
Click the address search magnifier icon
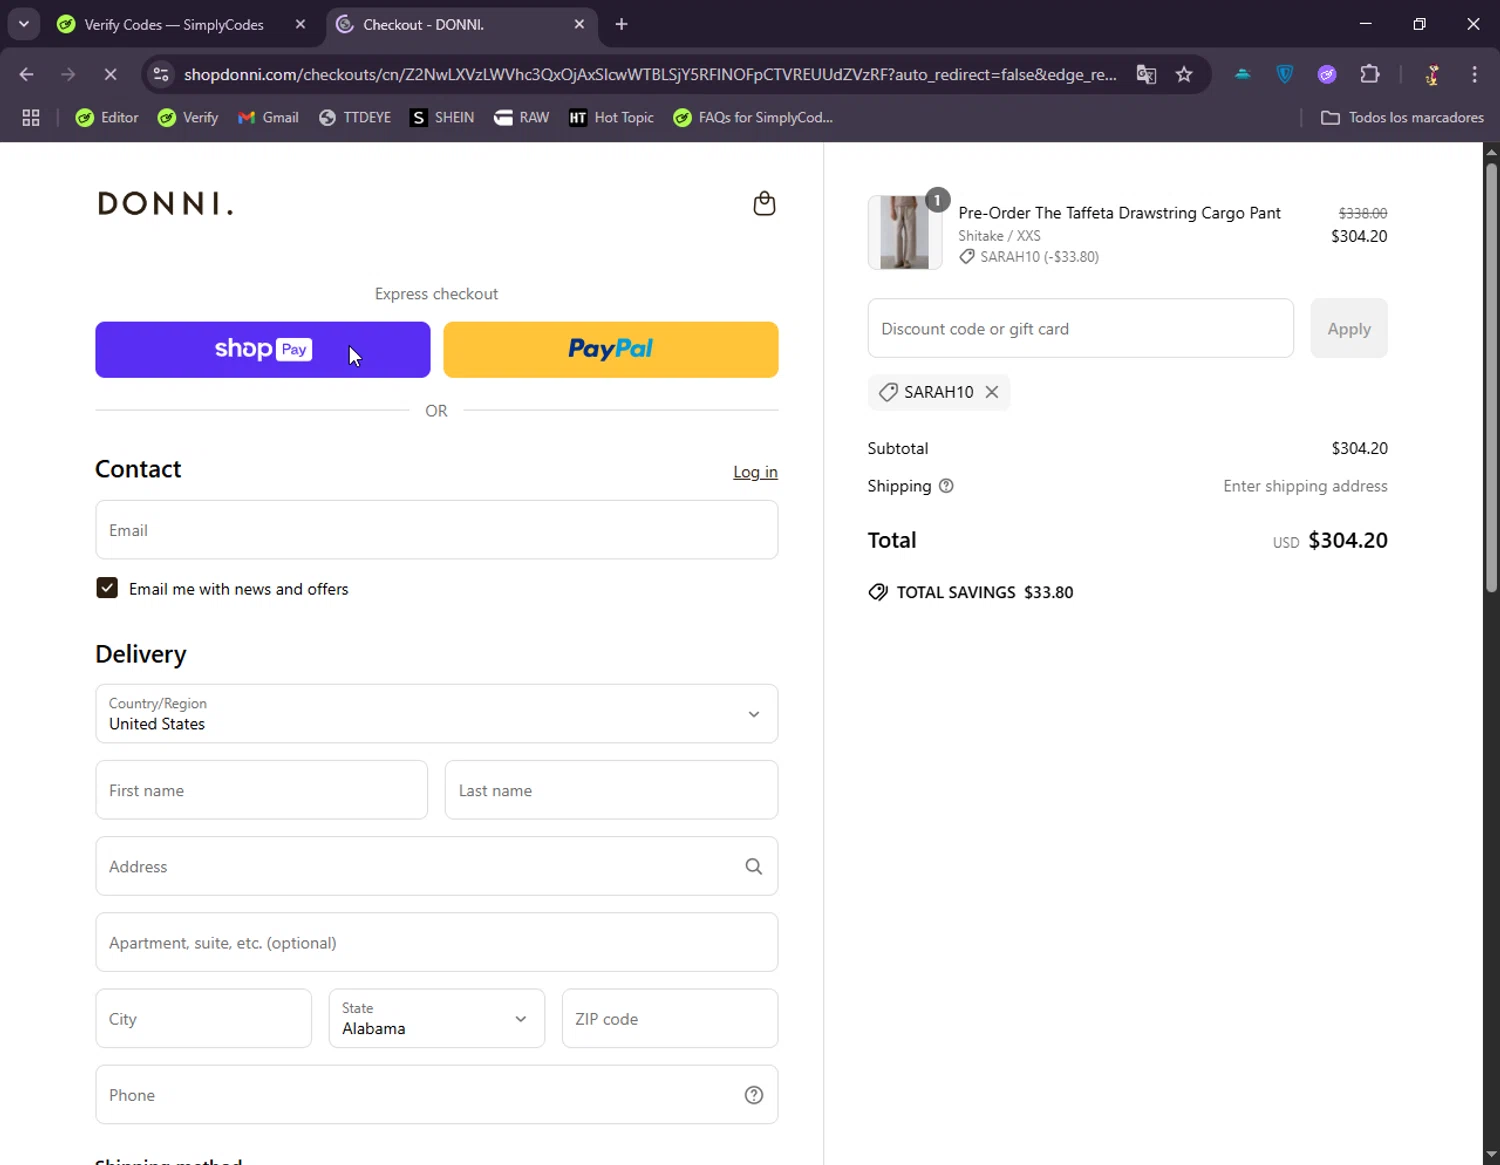coord(754,867)
